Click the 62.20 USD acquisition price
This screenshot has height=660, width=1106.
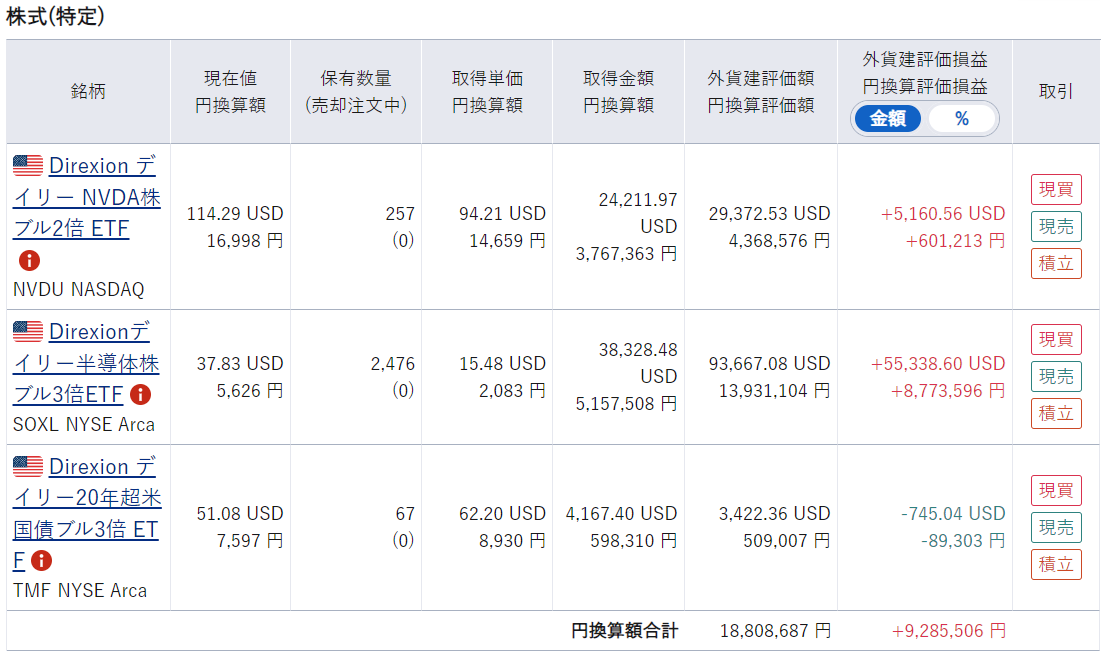tap(502, 513)
